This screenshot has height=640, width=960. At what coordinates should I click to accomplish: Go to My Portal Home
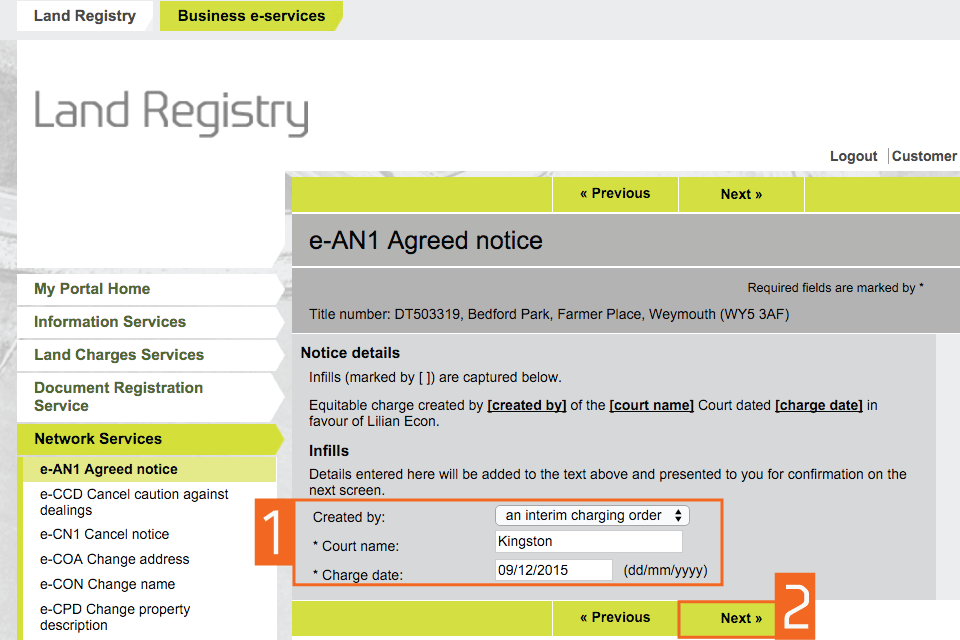click(92, 289)
